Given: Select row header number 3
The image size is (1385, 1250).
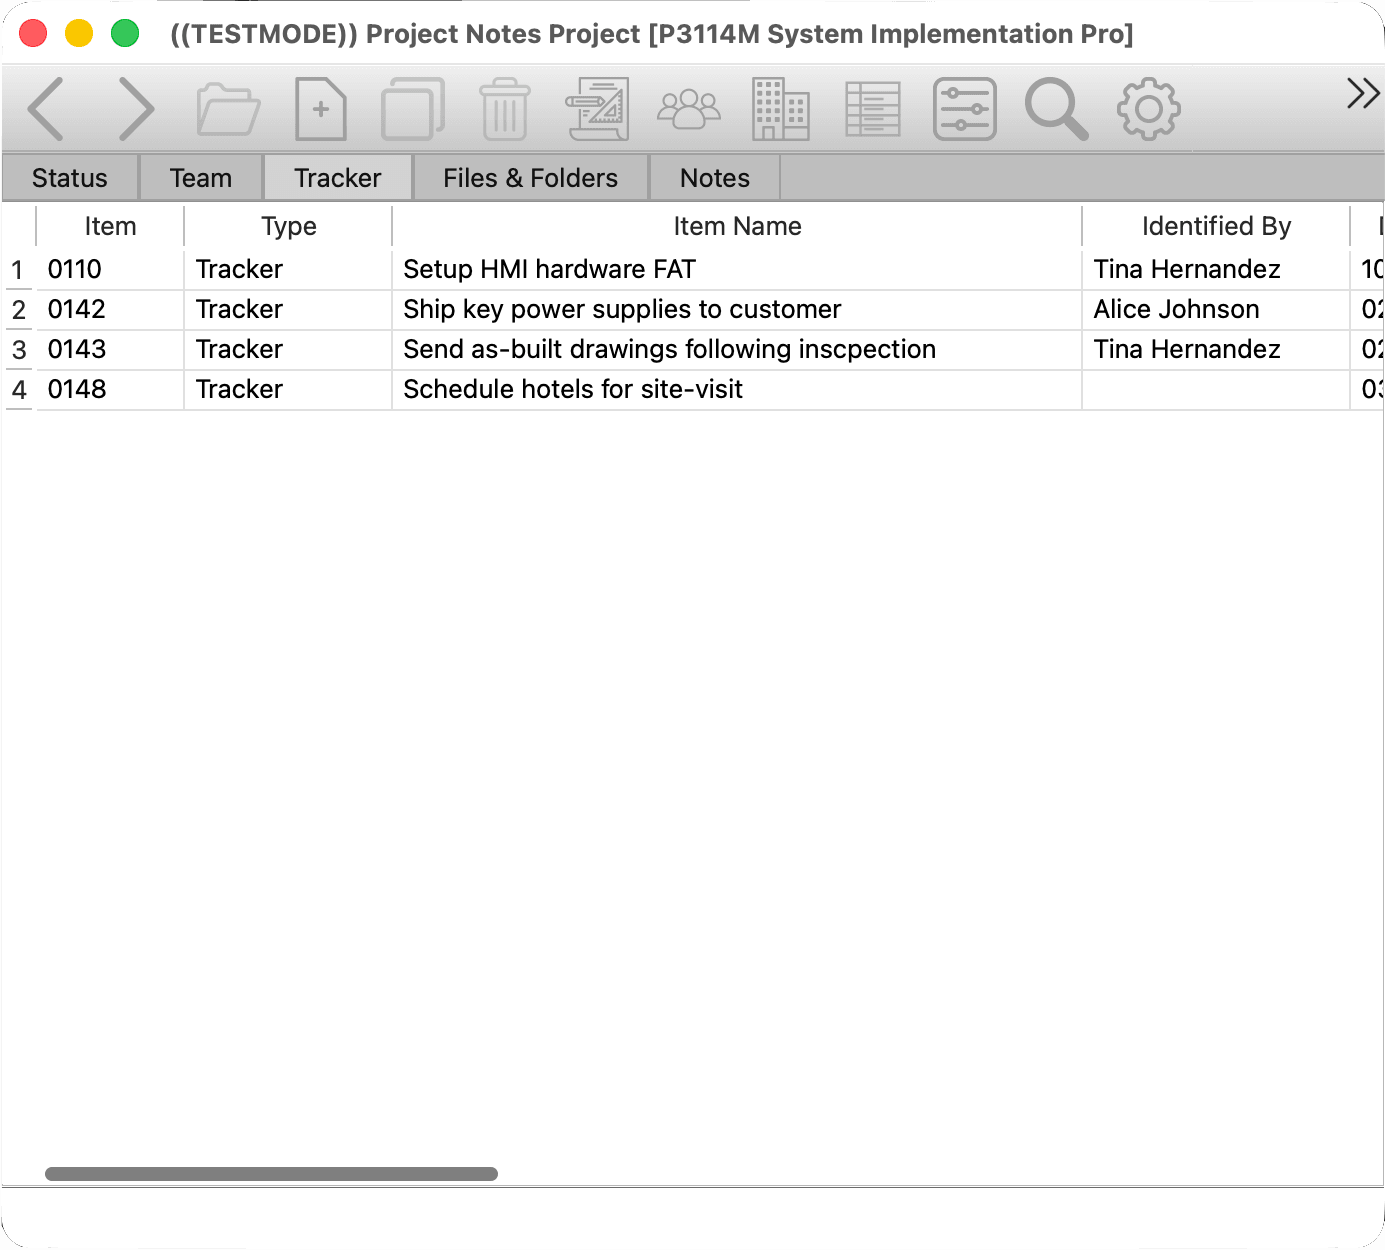Looking at the screenshot, I should [19, 350].
